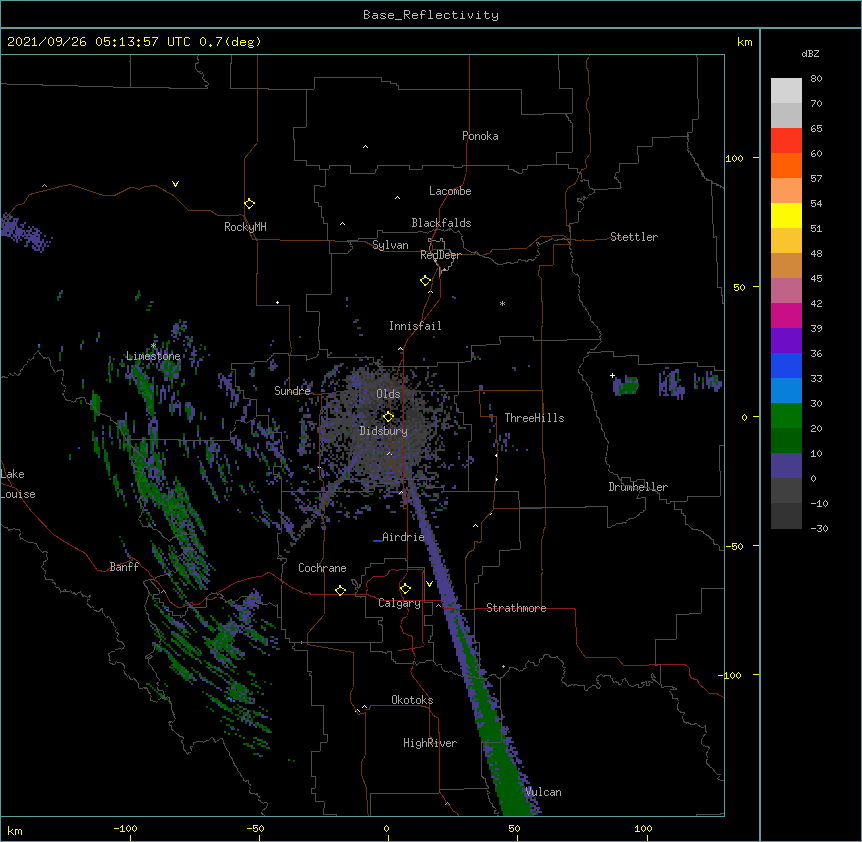Click the Limestone map label
This screenshot has width=862, height=842.
pyautogui.click(x=153, y=356)
